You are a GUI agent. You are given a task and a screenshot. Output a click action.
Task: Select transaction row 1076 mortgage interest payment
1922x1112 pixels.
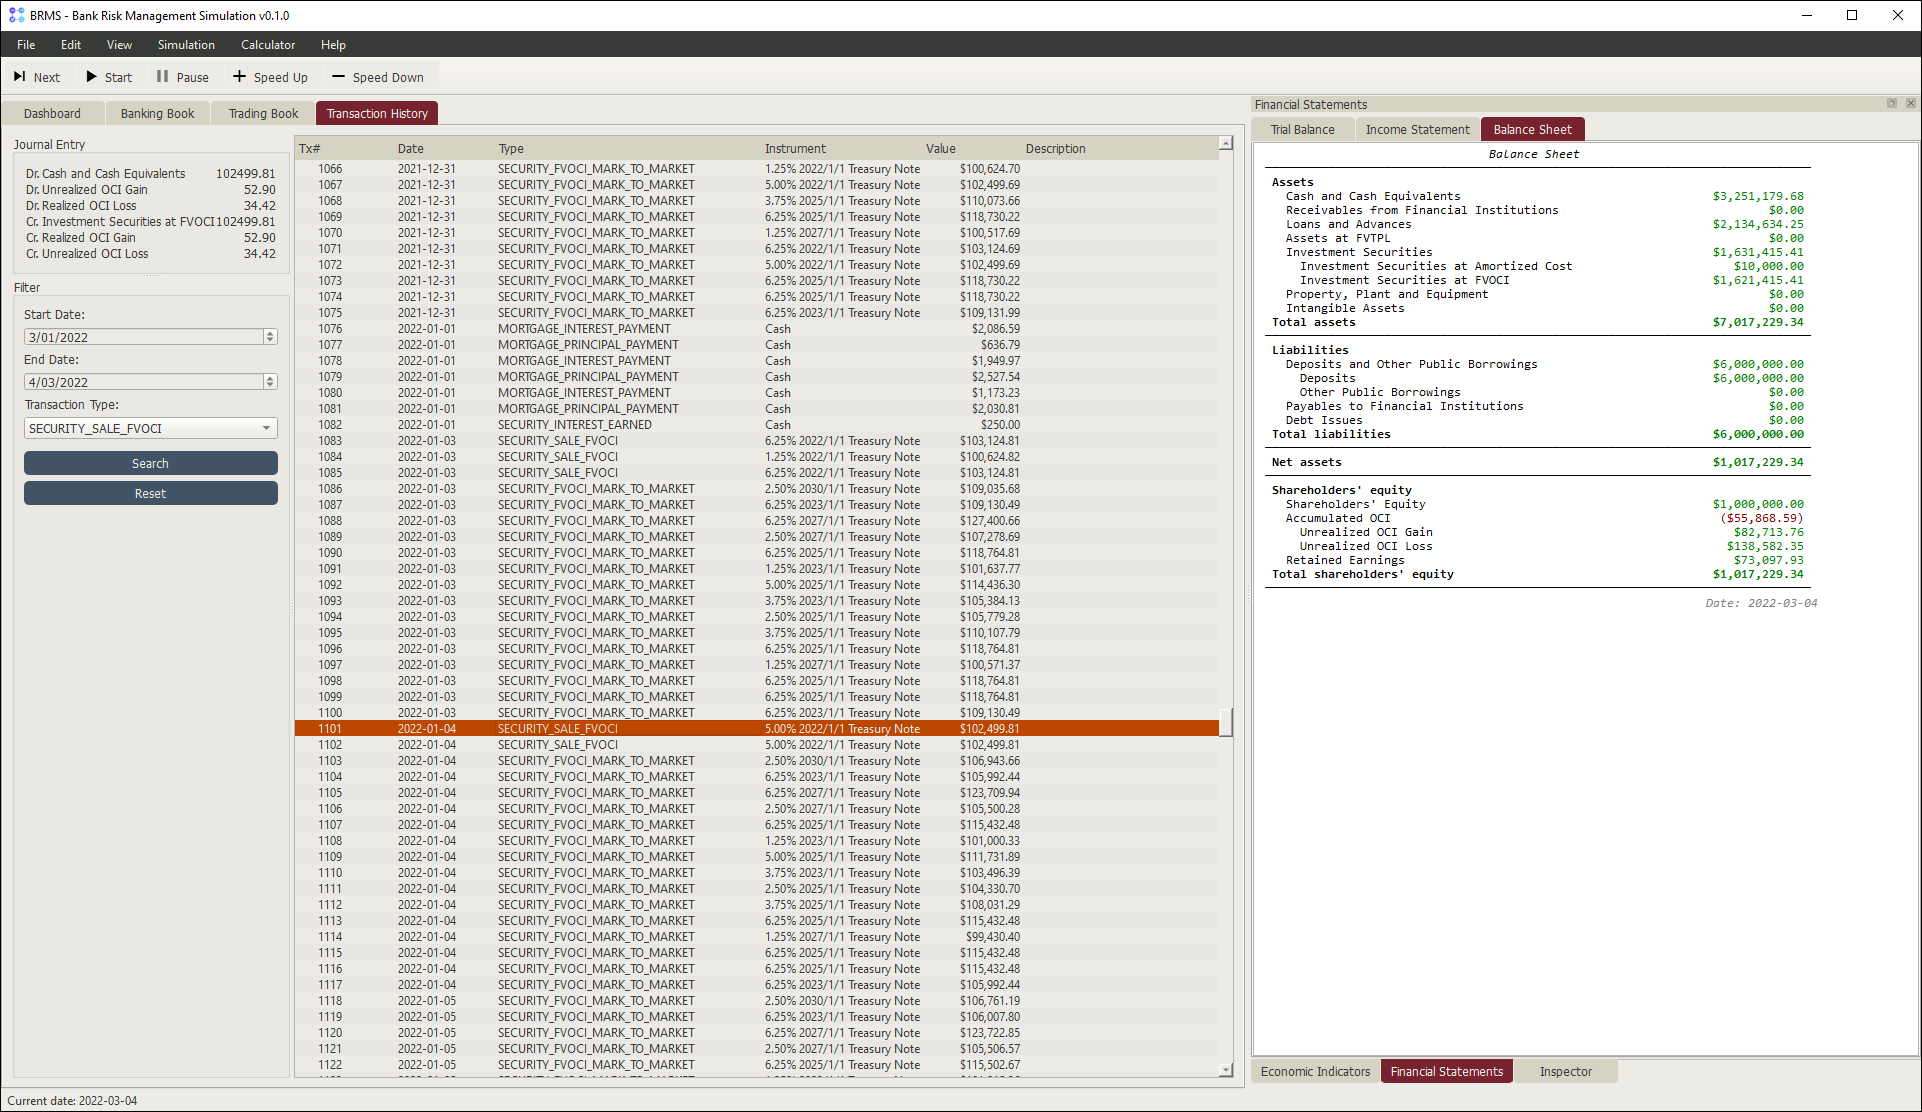[757, 329]
